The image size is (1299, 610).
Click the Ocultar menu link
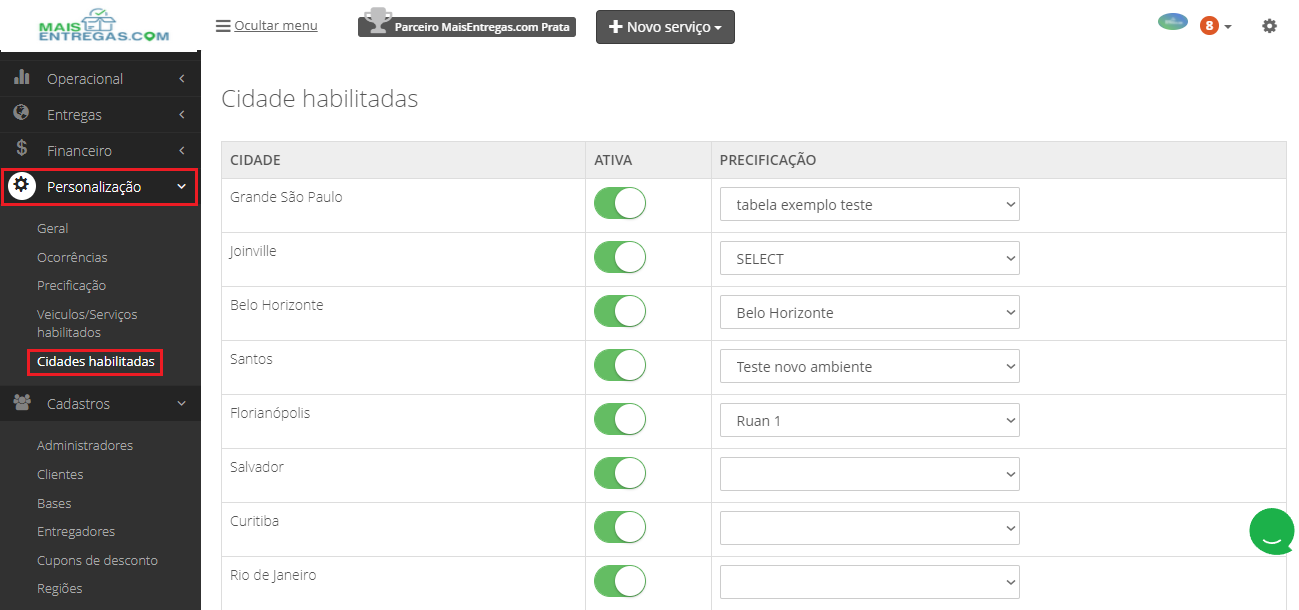click(x=275, y=26)
